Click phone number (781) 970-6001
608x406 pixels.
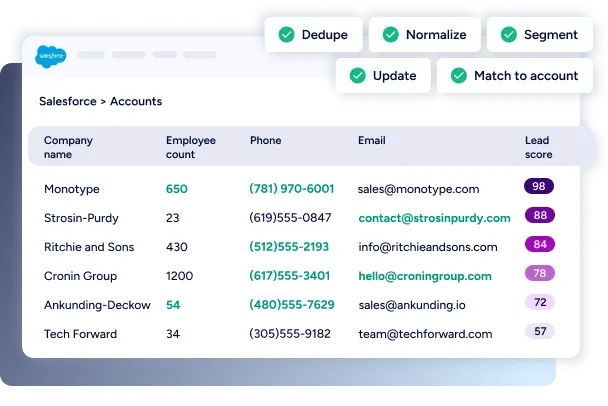click(292, 189)
